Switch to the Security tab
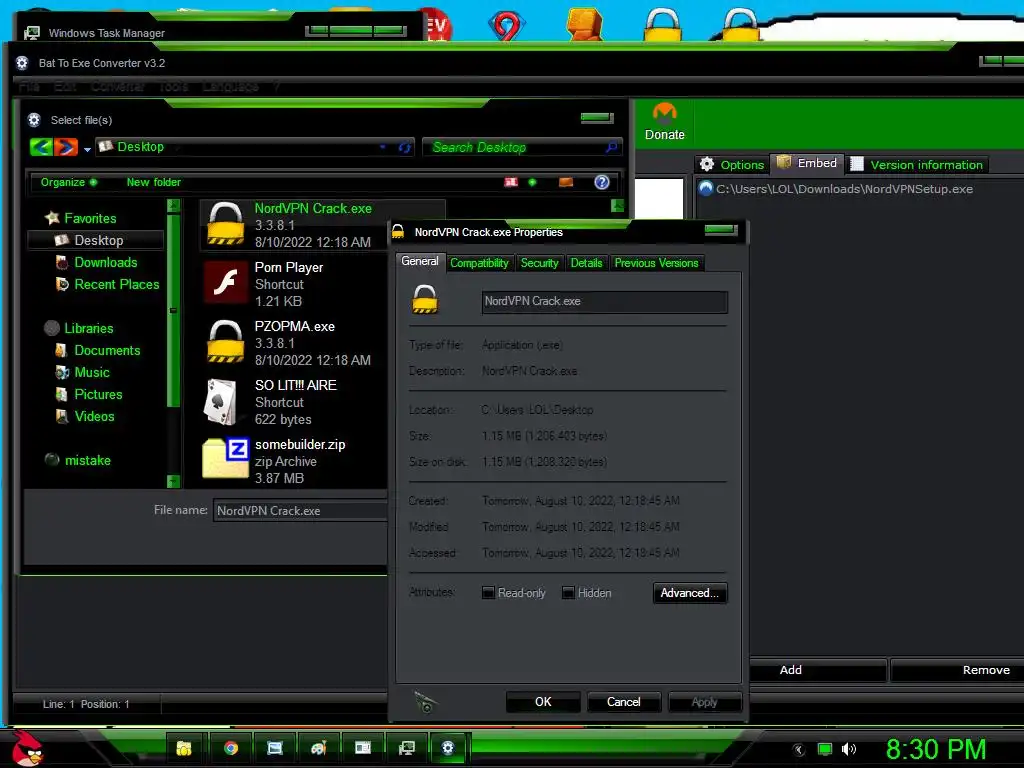1024x768 pixels. tap(539, 263)
